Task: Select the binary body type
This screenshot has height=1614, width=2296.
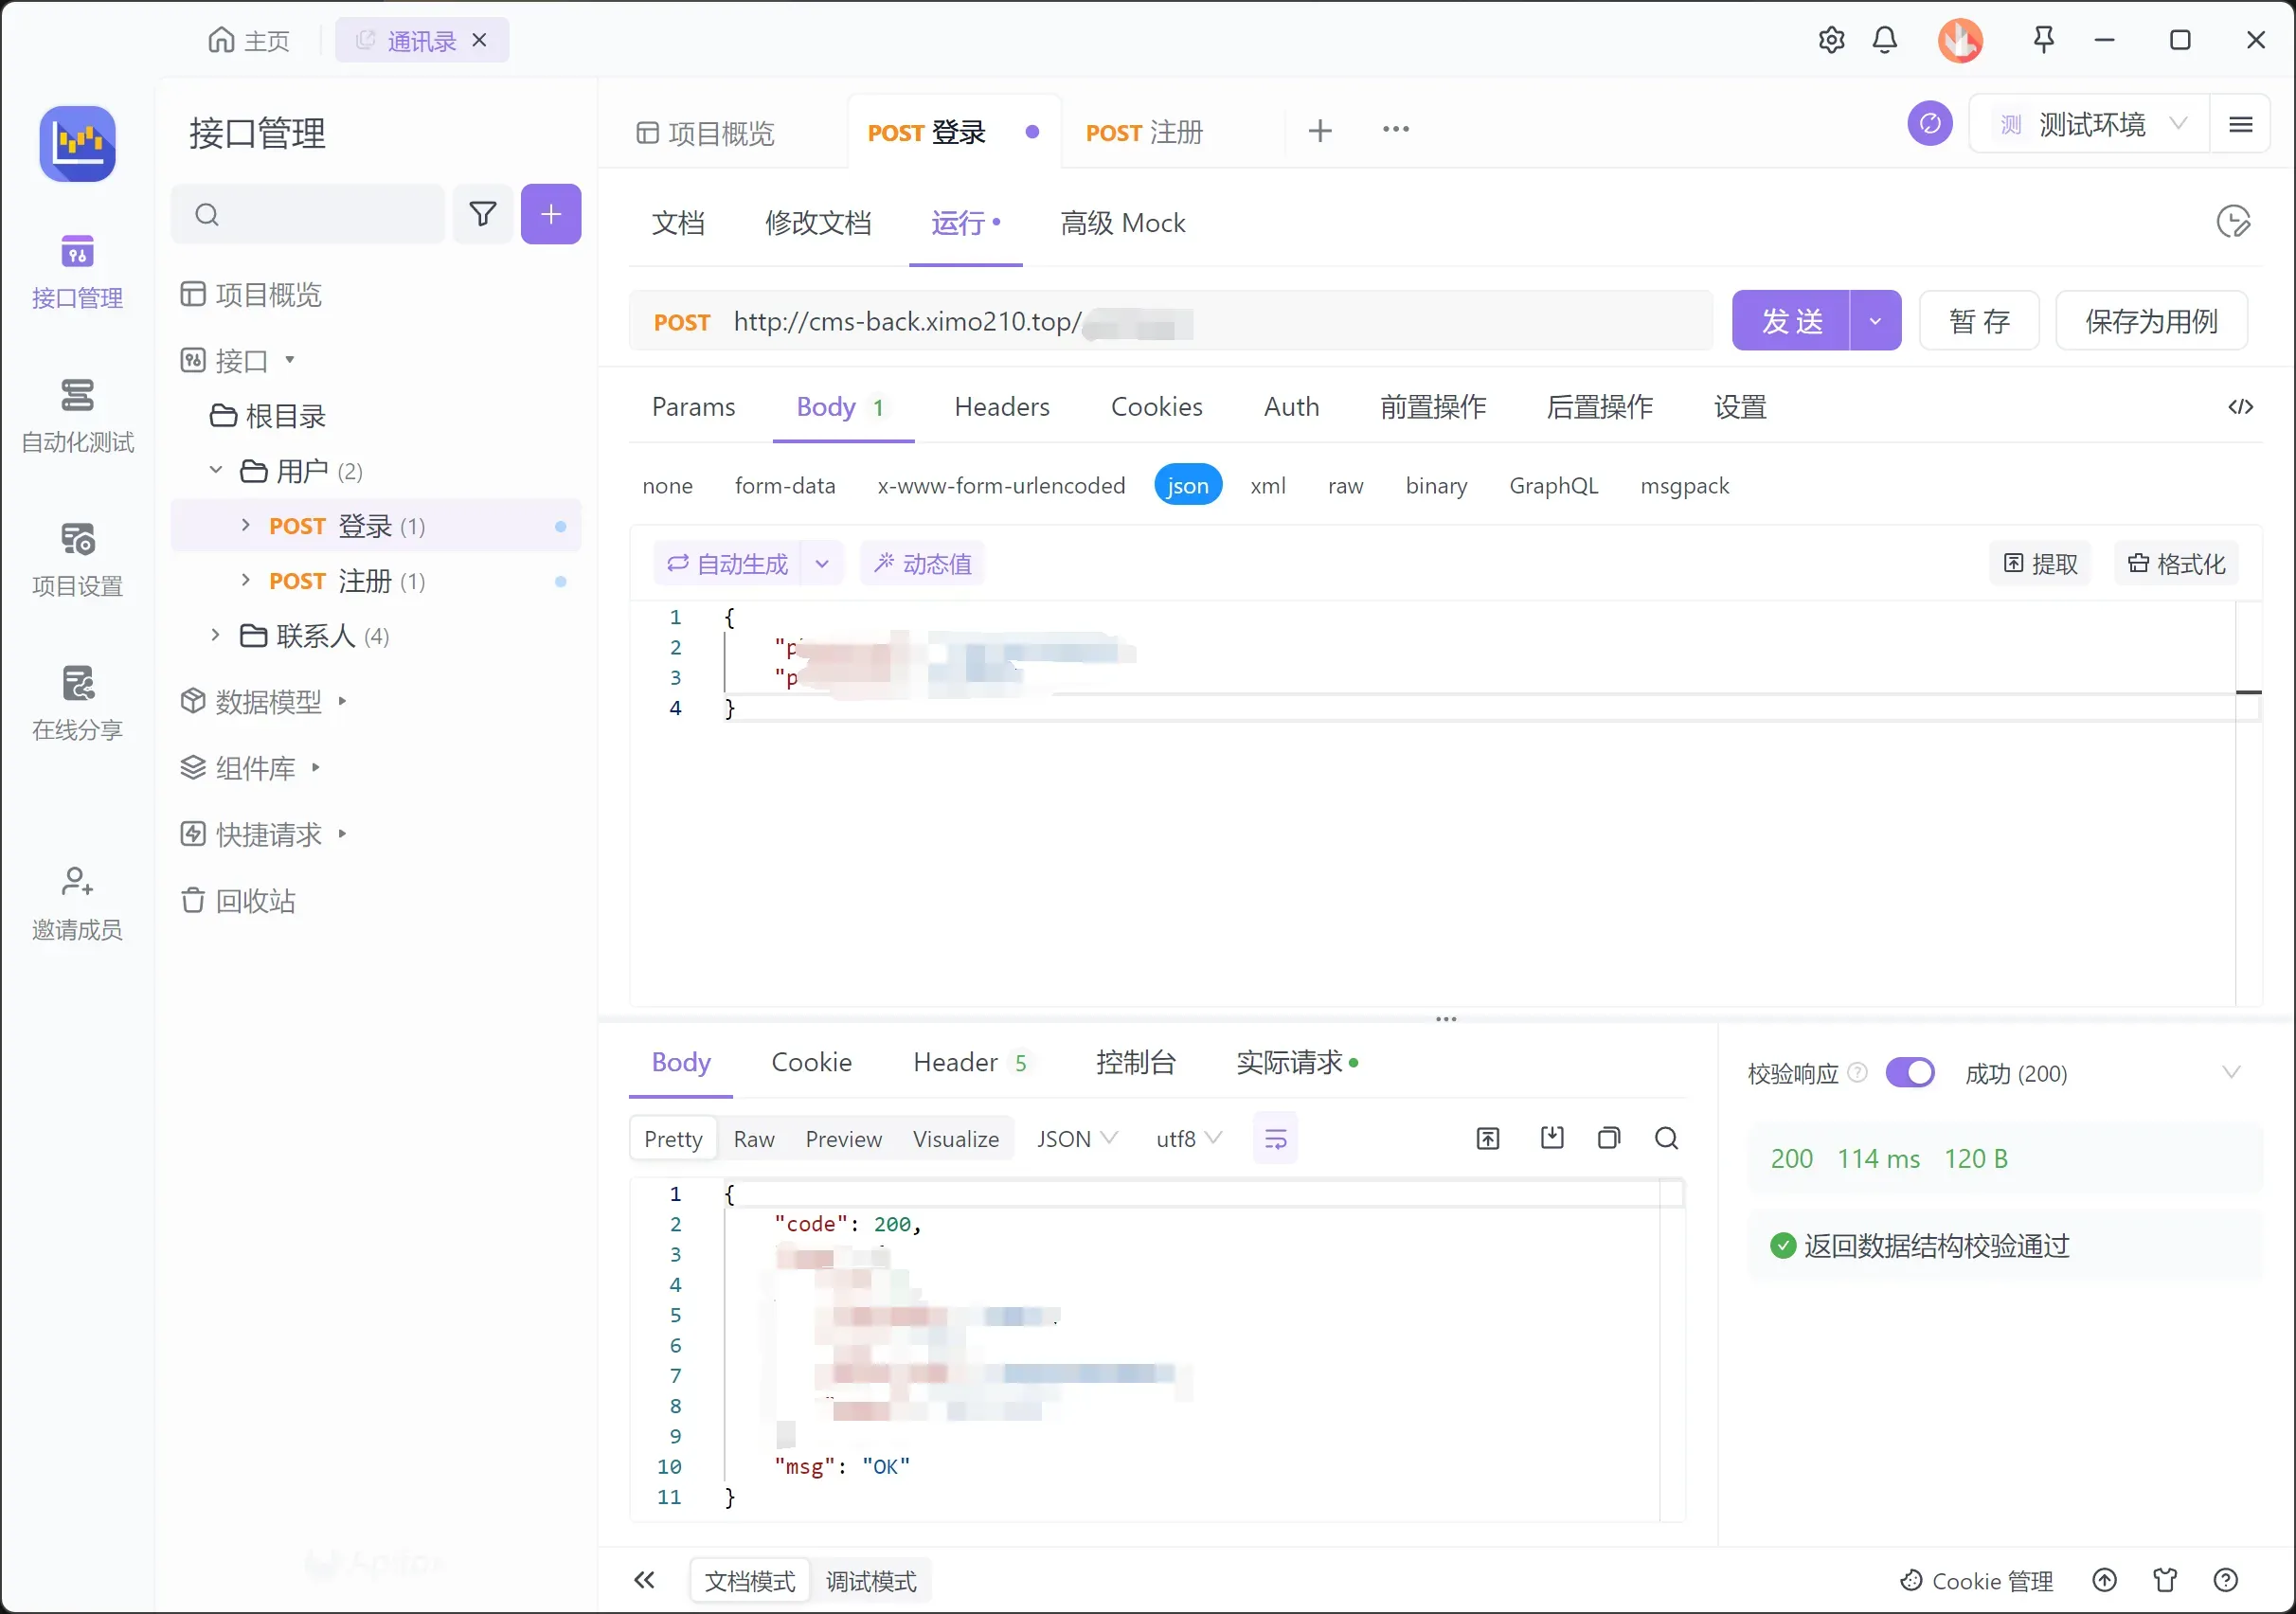Action: [x=1436, y=486]
